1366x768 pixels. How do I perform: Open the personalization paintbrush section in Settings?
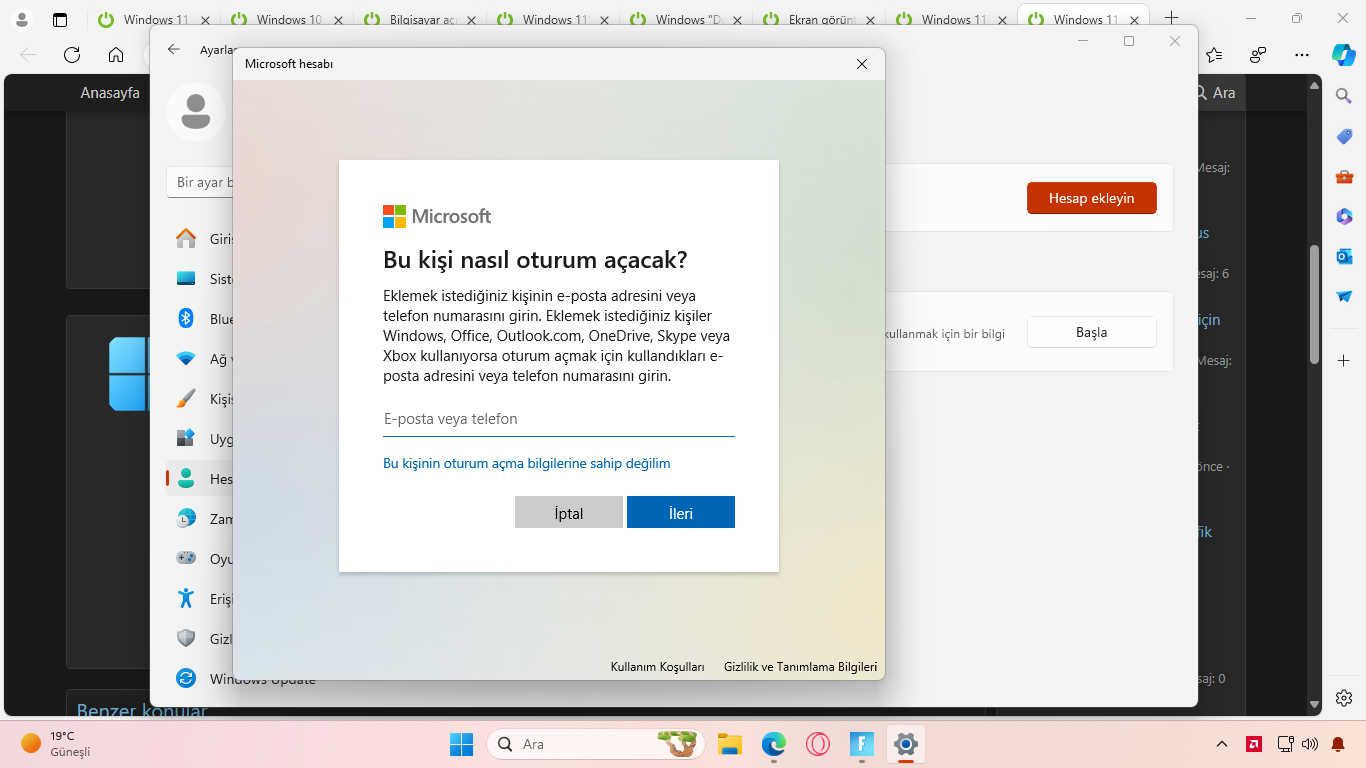[x=200, y=399]
